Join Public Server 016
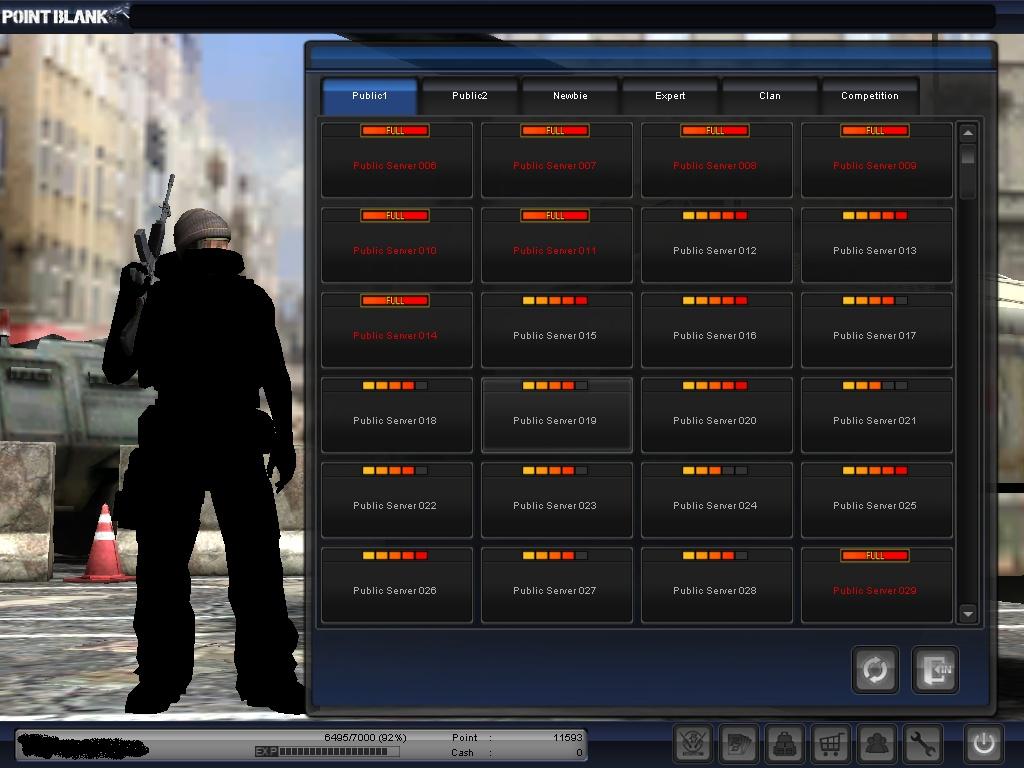Image resolution: width=1024 pixels, height=768 pixels. [716, 330]
